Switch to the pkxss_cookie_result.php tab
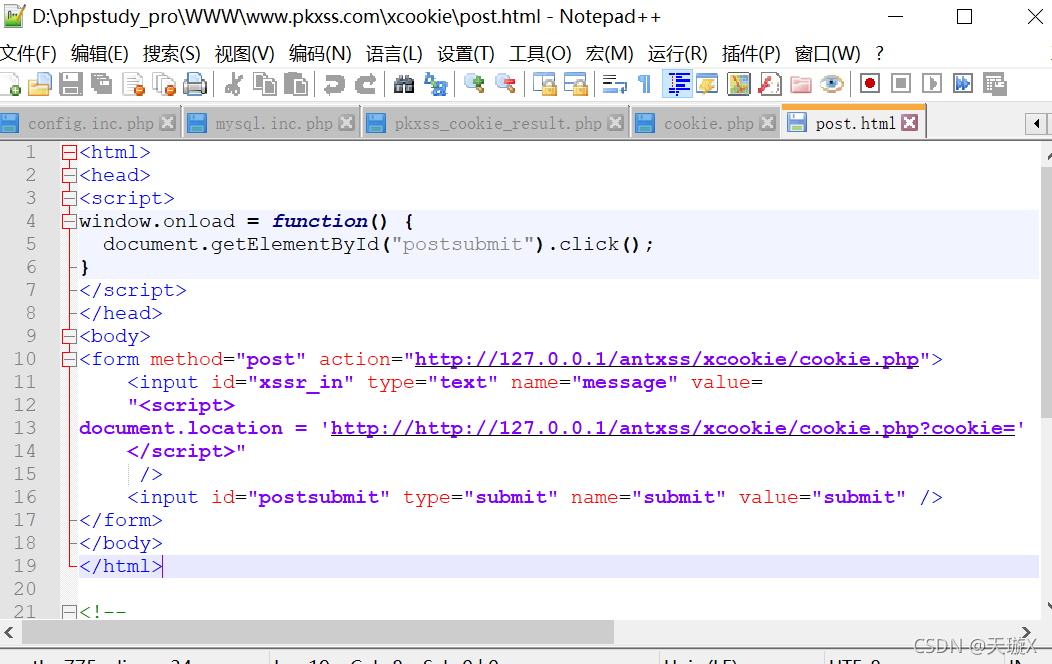 point(498,123)
